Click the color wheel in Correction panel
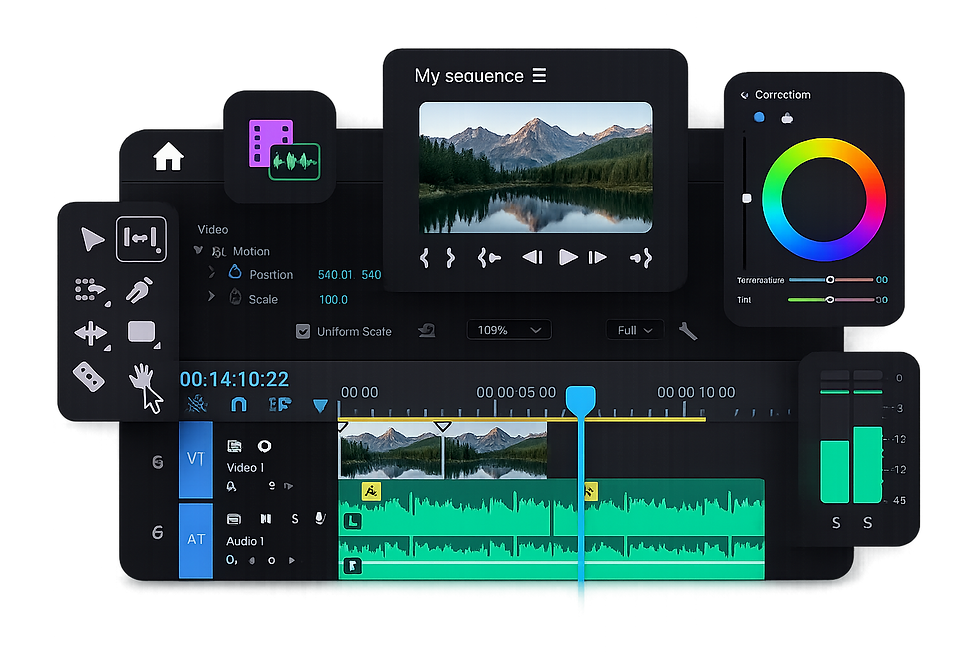 click(824, 199)
